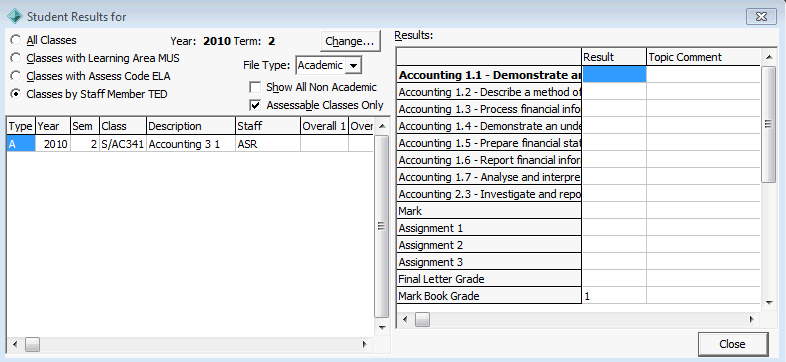This screenshot has height=362, width=786.
Task: Click the Student Results window icon
Action: click(x=15, y=17)
